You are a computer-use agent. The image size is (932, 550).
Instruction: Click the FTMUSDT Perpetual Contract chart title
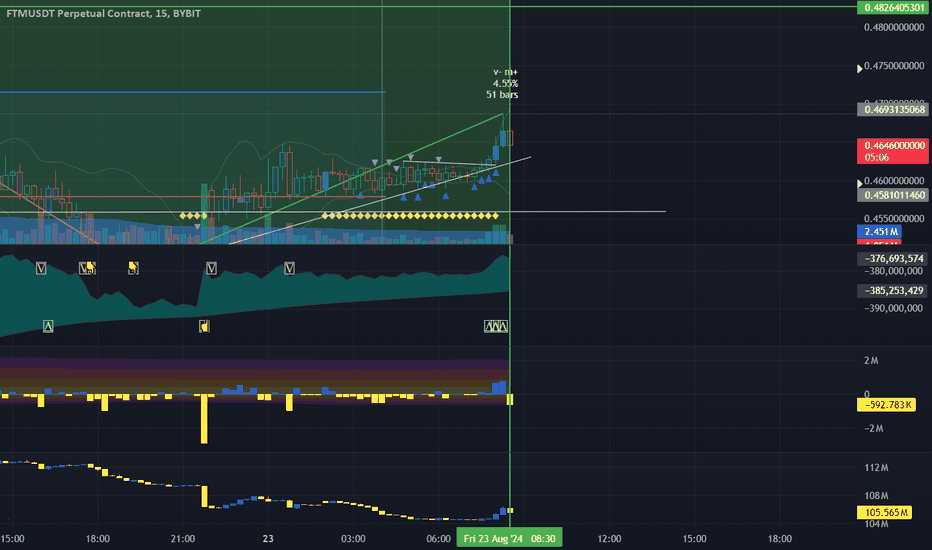click(103, 13)
